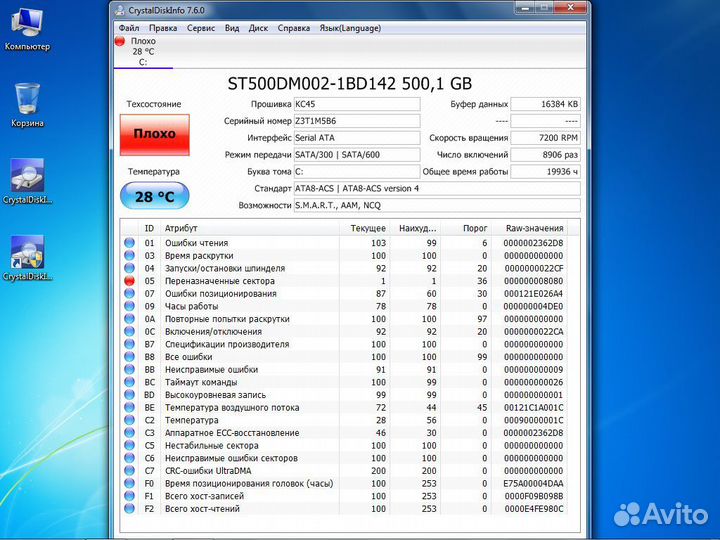Viewport: 720px width, 540px height.
Task: Open the Справка menu
Action: coord(293,28)
